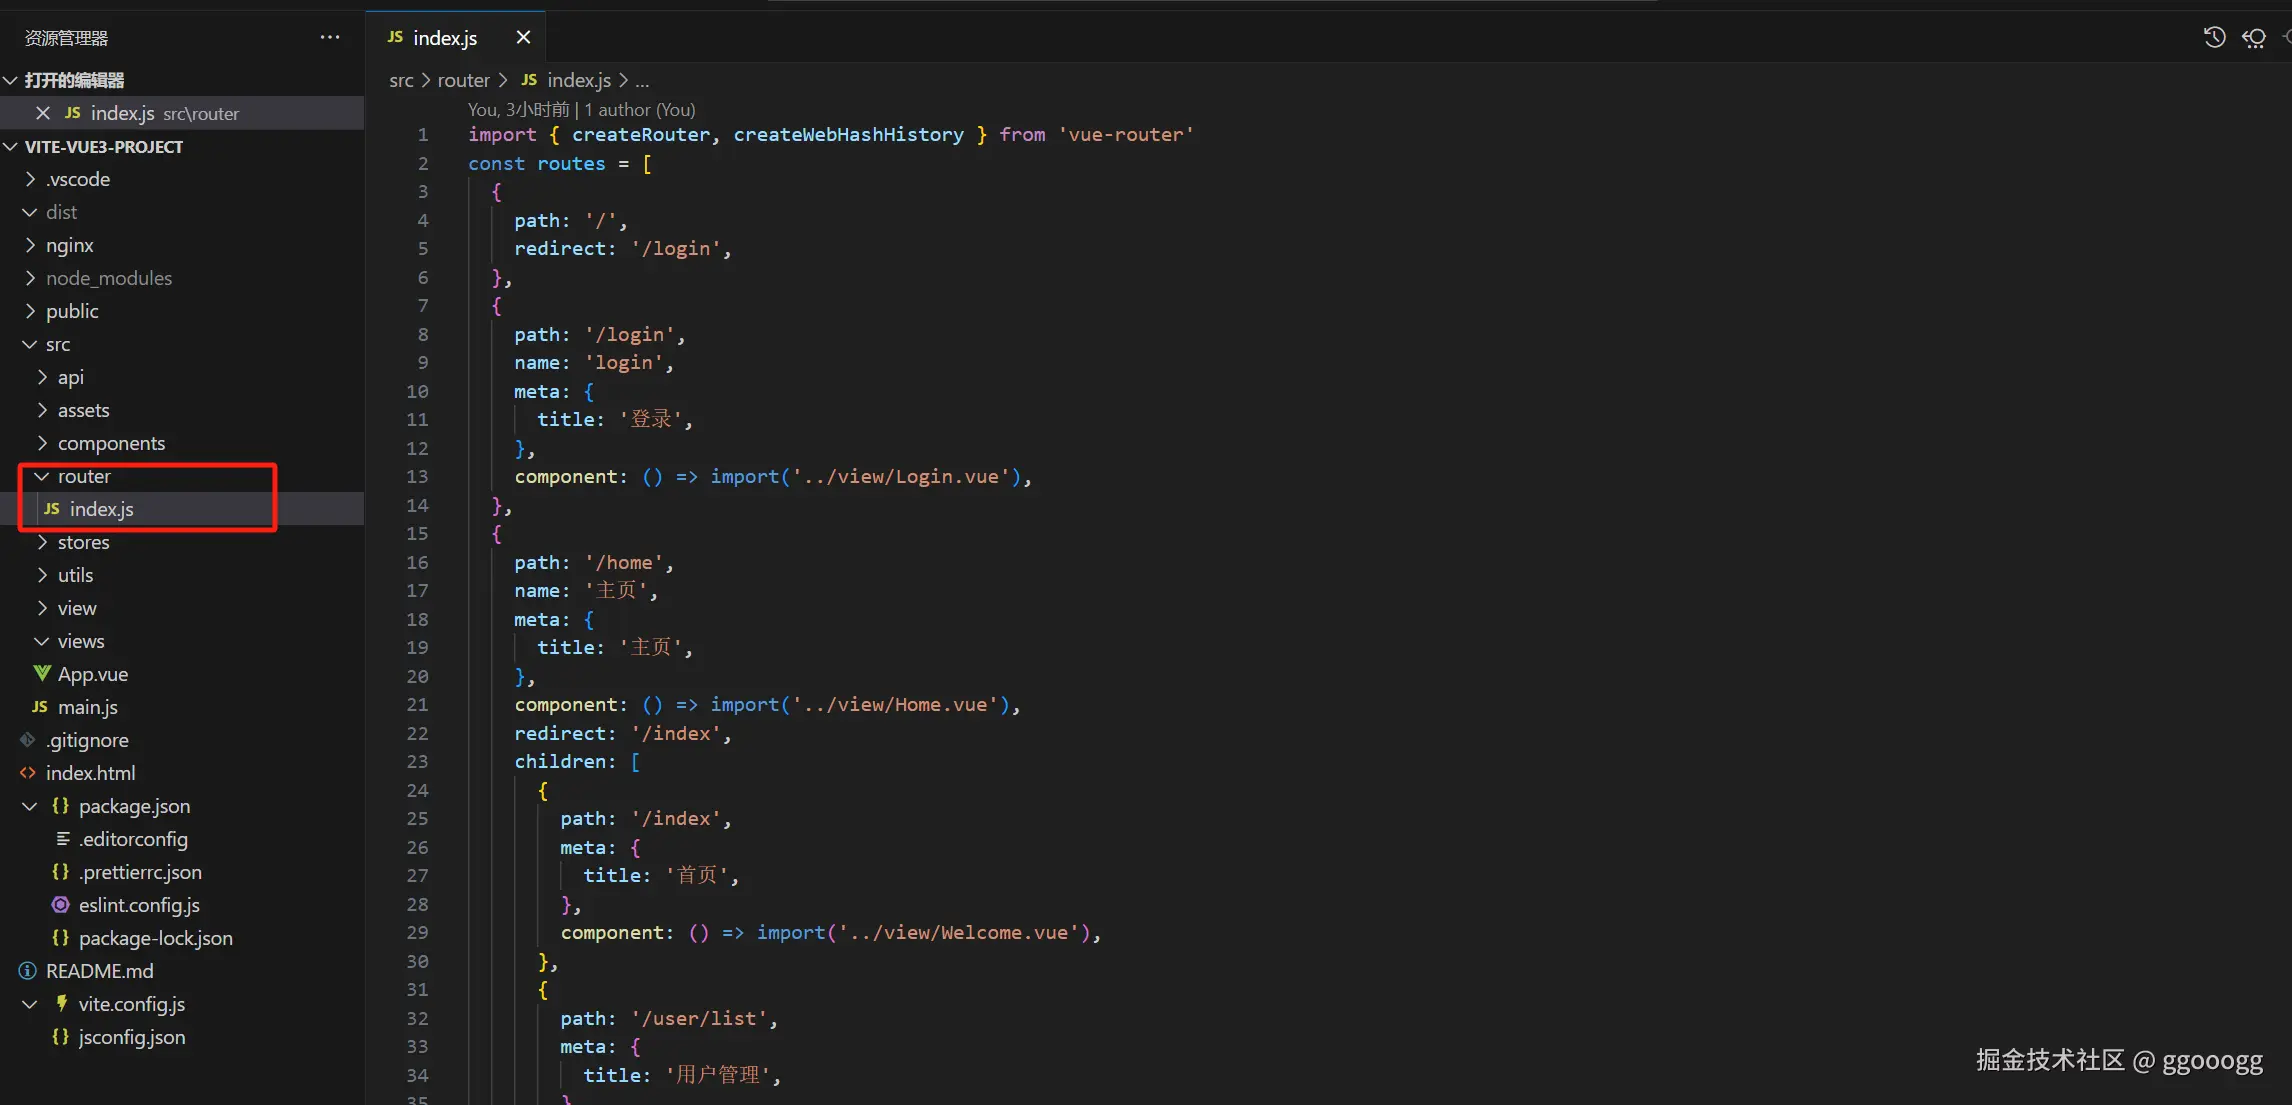This screenshot has width=2292, height=1105.
Task: Click the open changes with previous revision icon
Action: coord(2254,38)
